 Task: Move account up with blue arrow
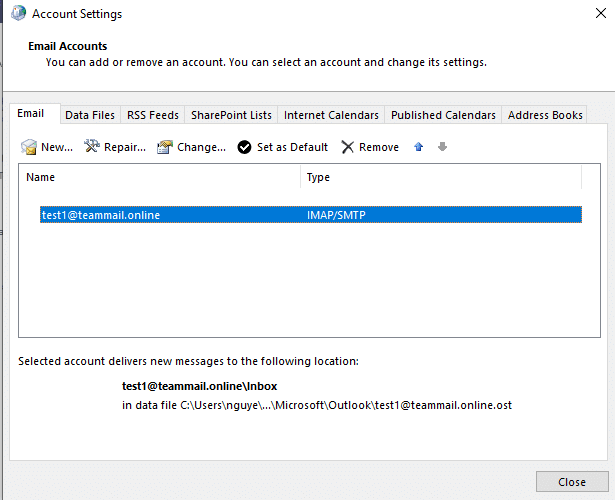click(418, 147)
